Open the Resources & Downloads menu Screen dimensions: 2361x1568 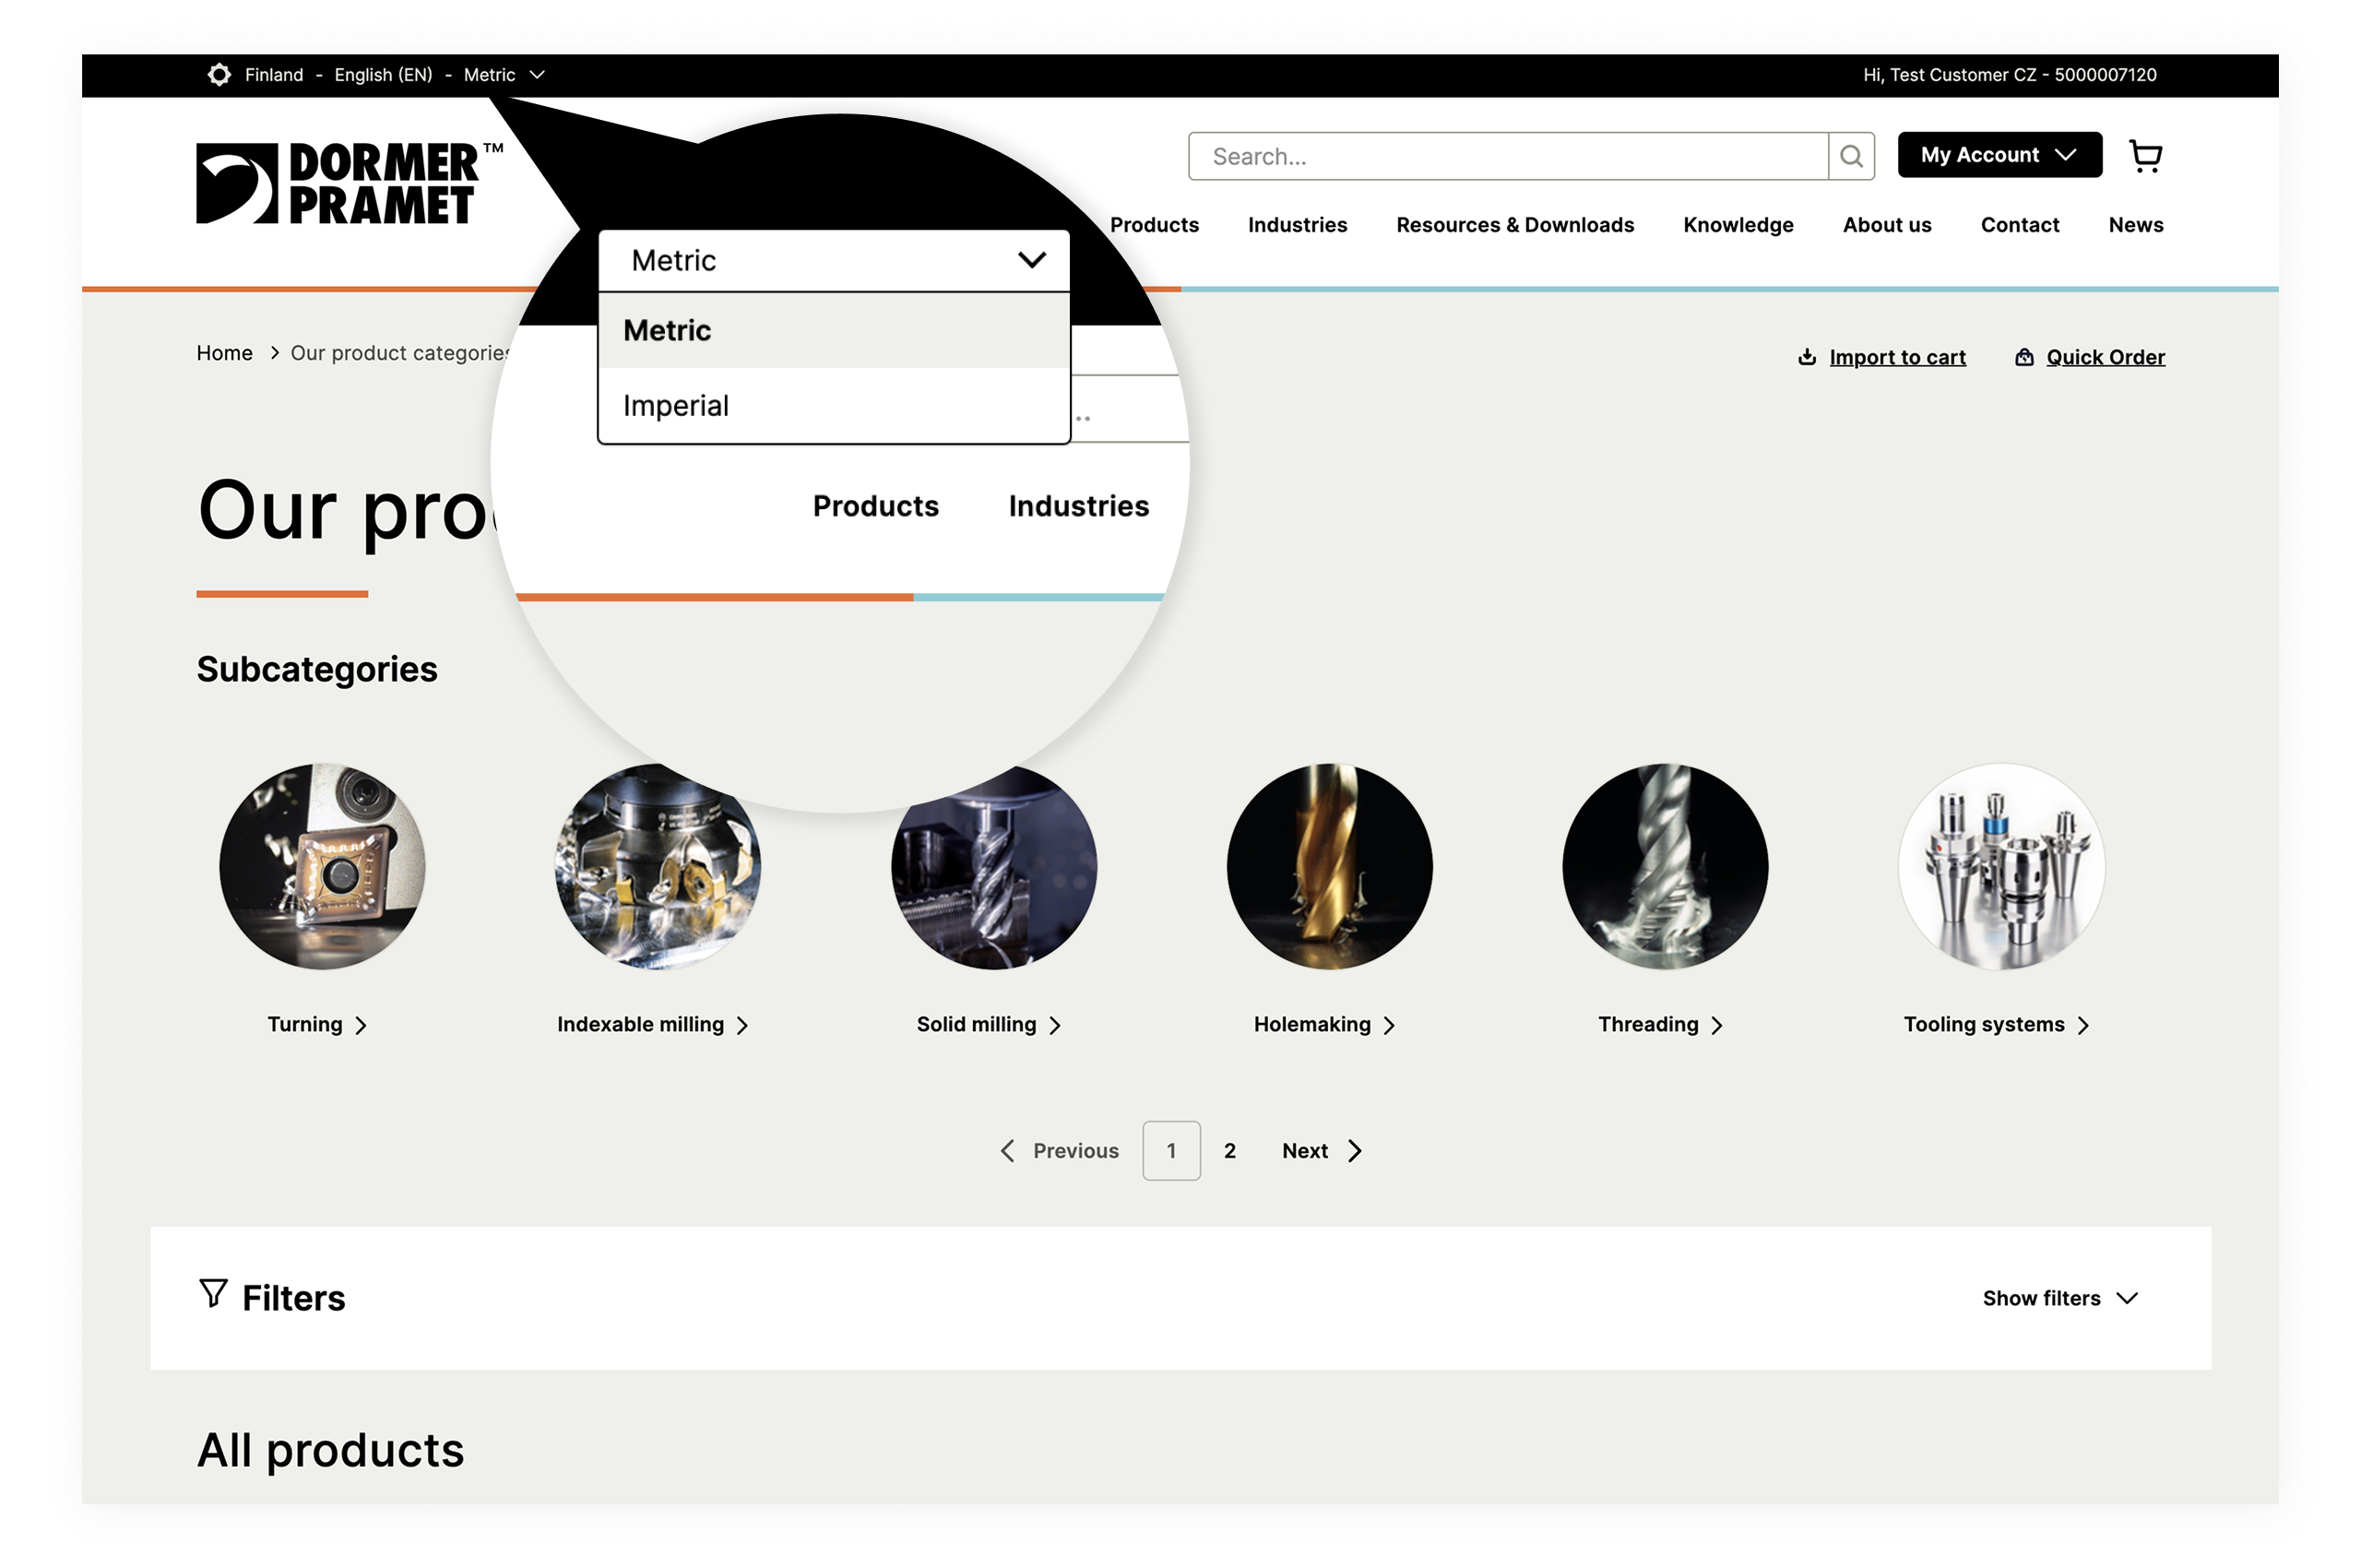[x=1514, y=225]
